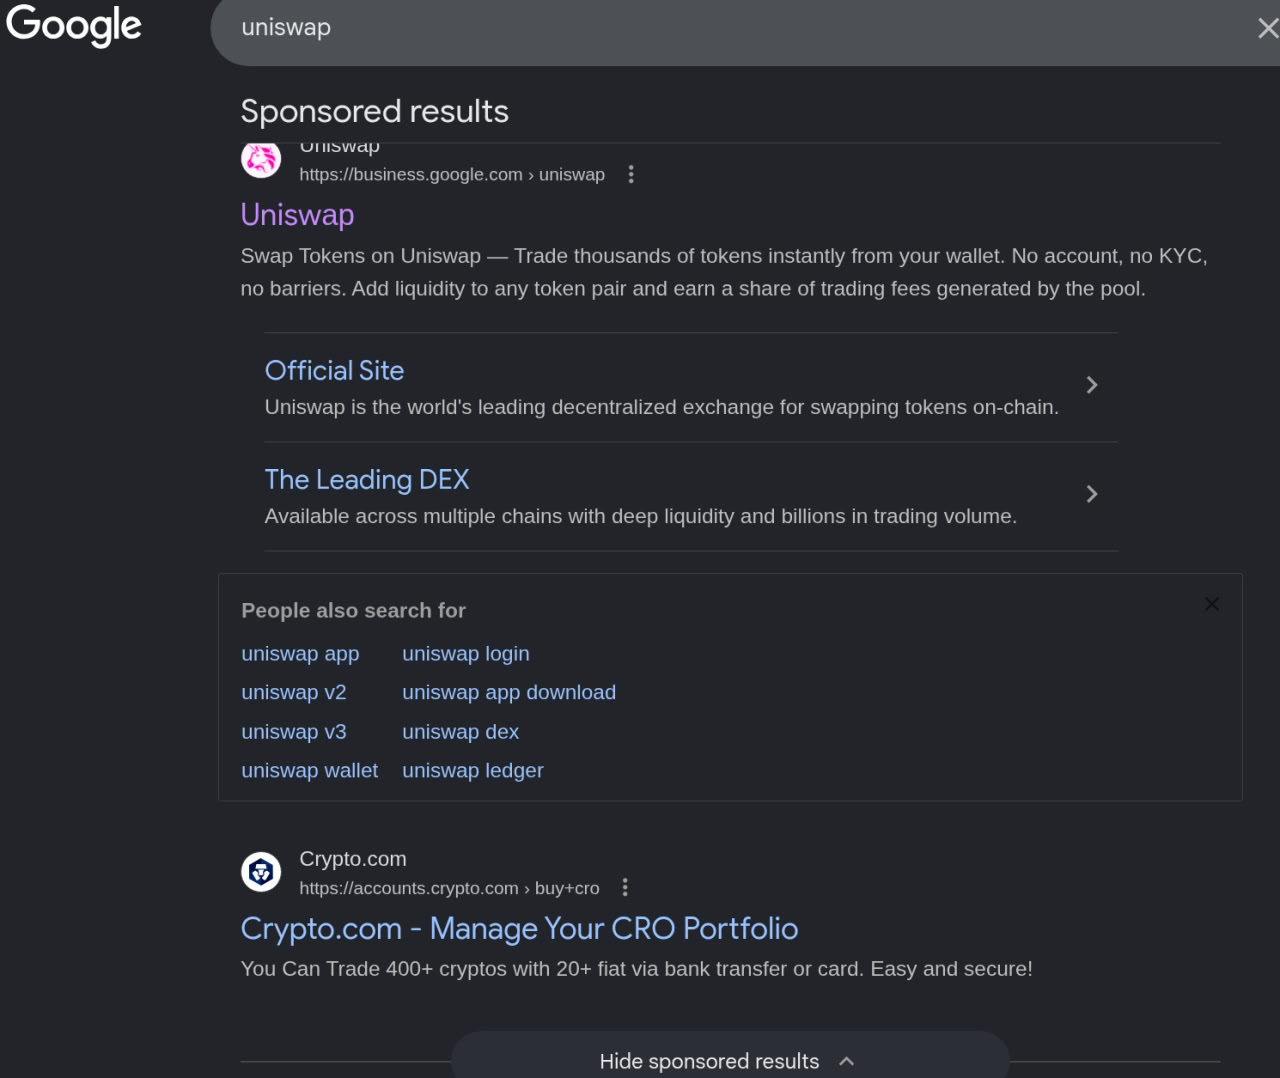Expand the Official Site chevron arrow
The image size is (1280, 1078).
coord(1092,385)
